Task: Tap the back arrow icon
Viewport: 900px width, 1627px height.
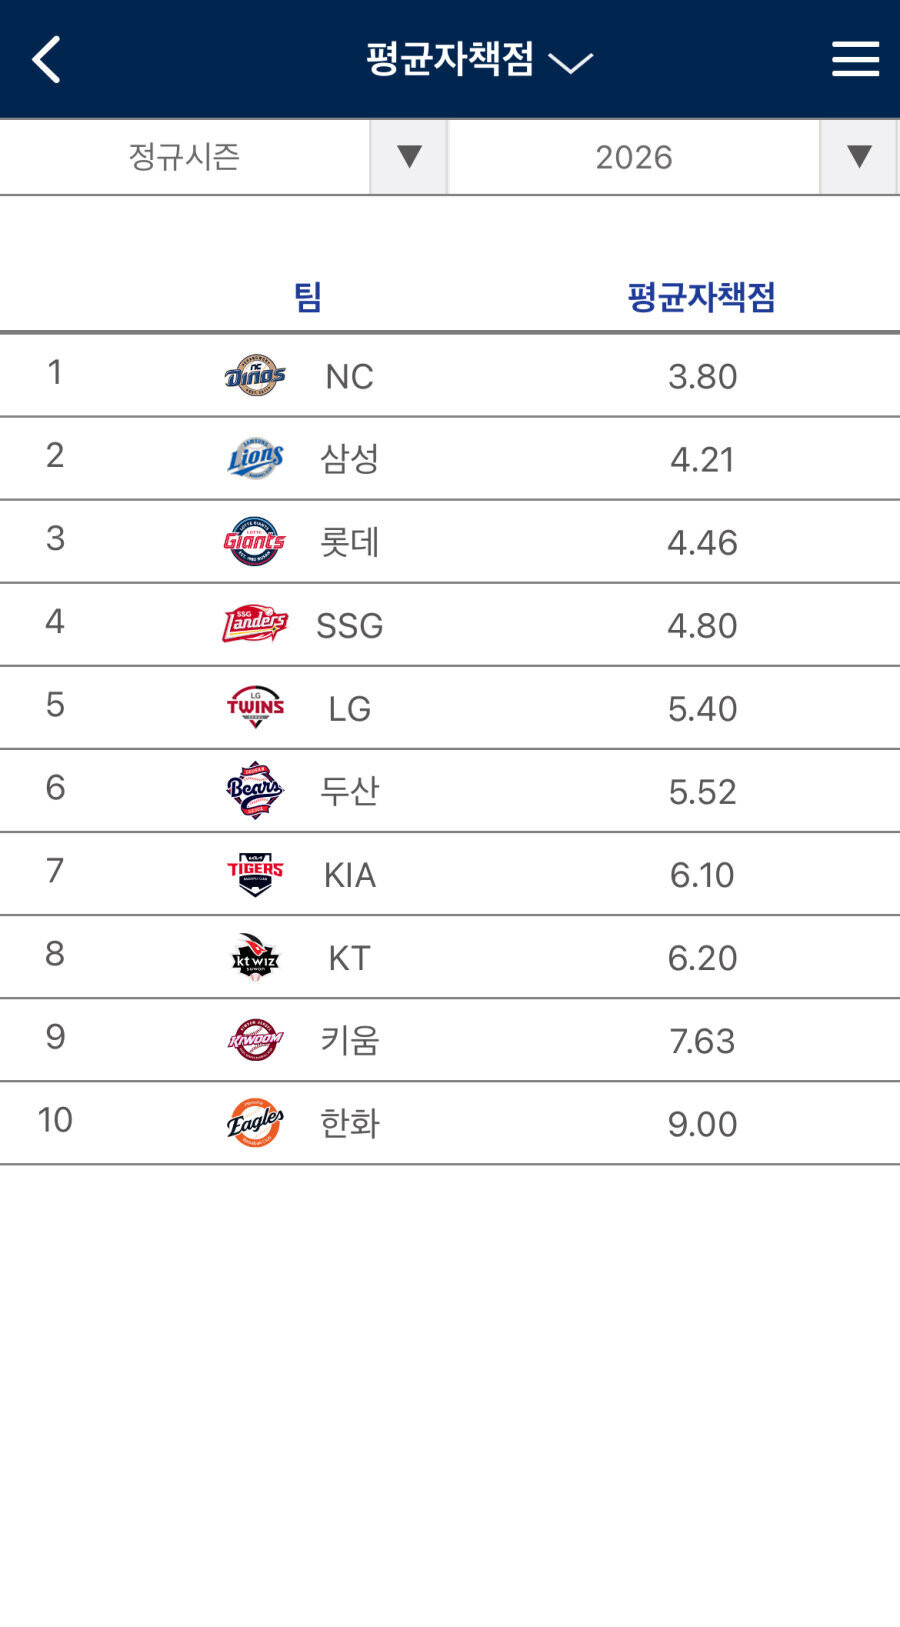Action: coord(47,59)
